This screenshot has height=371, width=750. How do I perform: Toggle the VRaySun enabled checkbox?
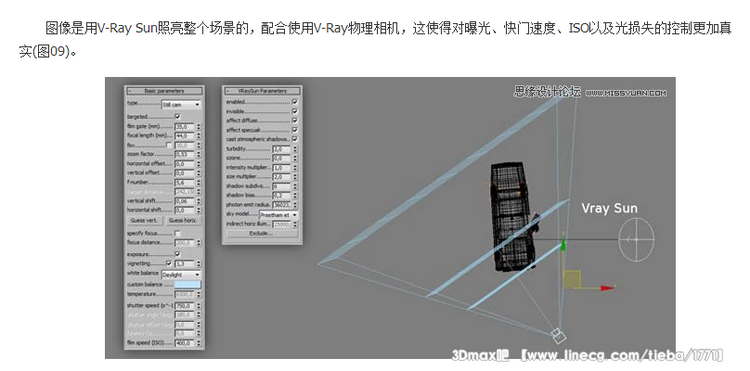click(x=295, y=102)
